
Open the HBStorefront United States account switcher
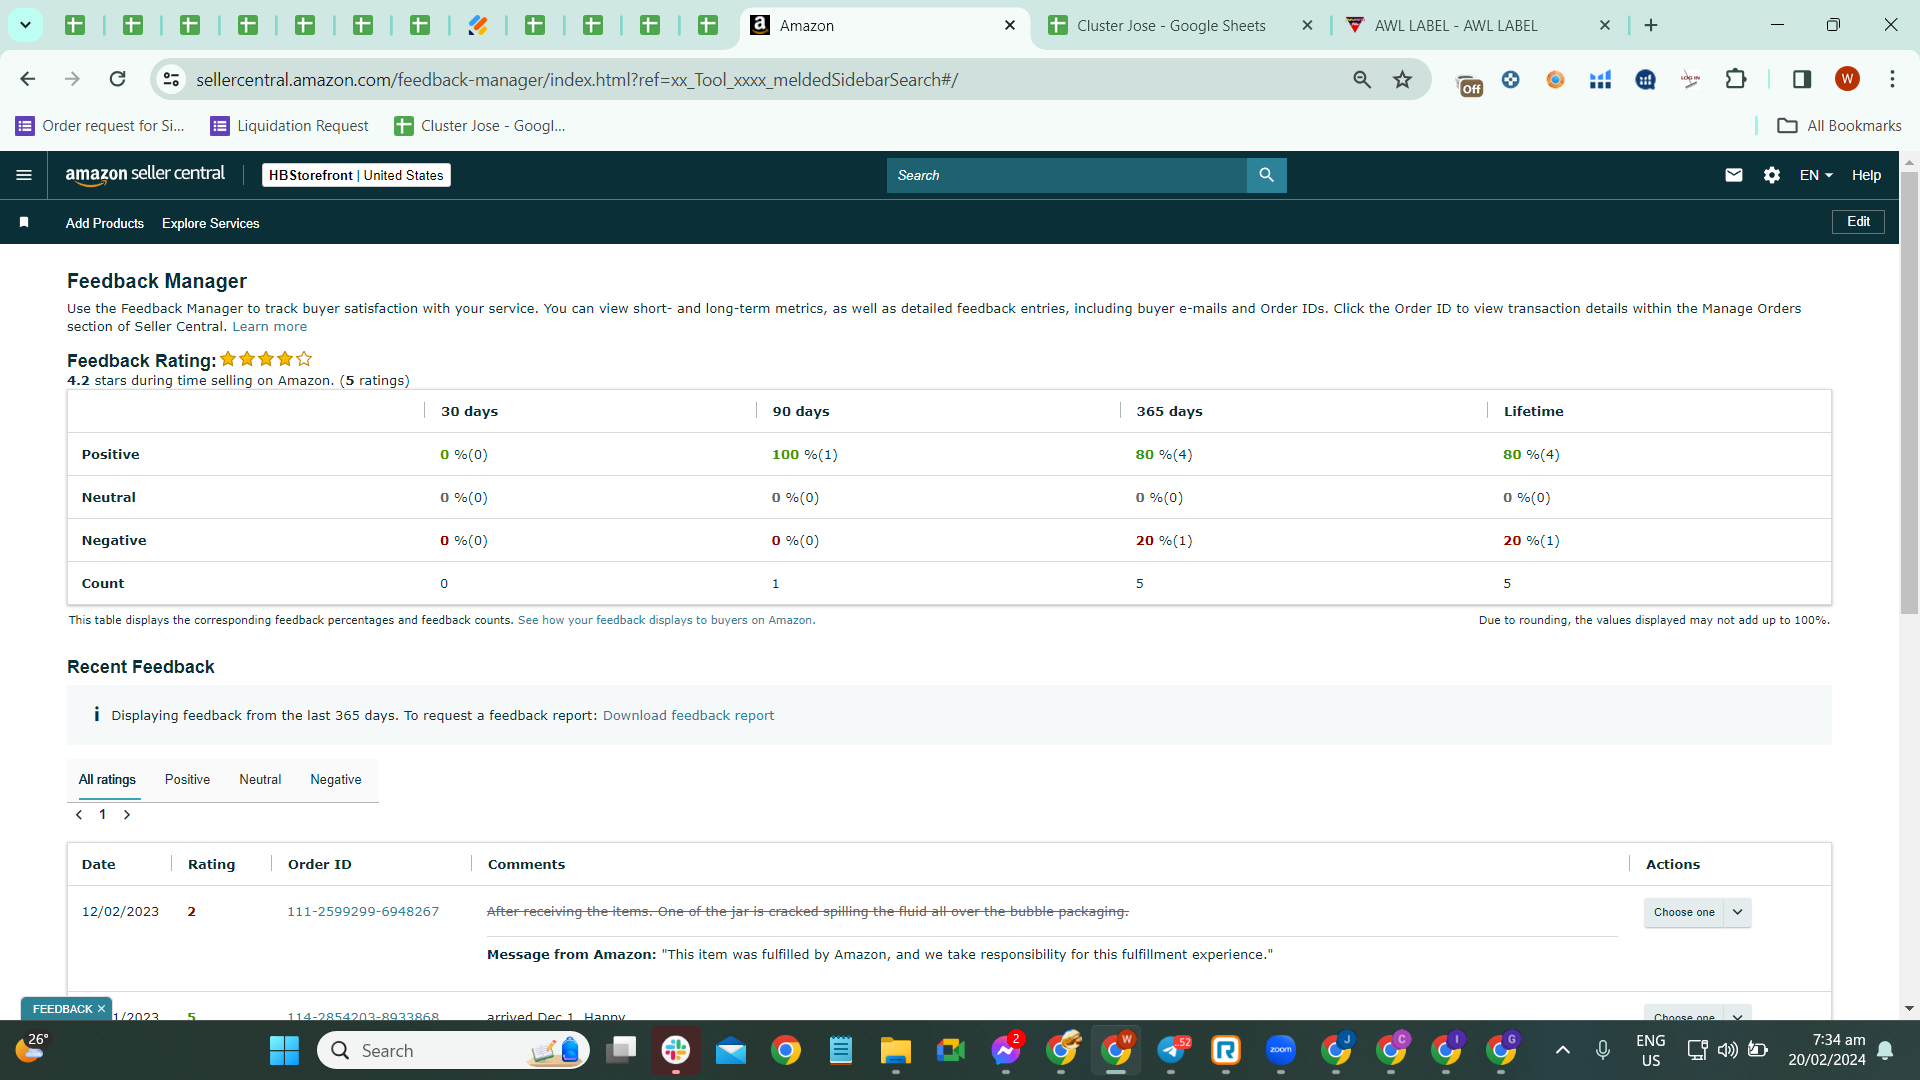coord(356,175)
